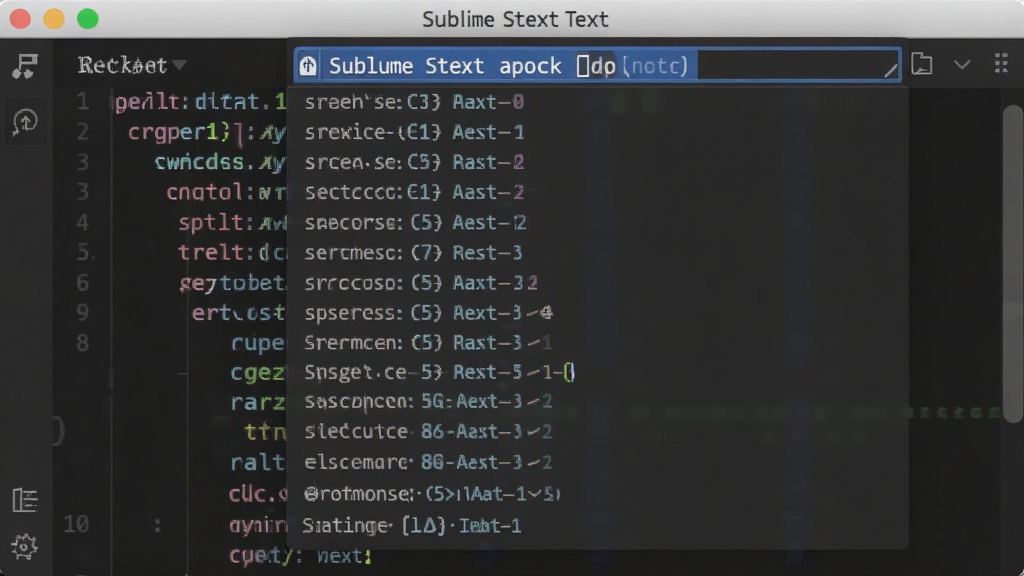Select the 'rotmonse: (5>' entry
The image size is (1024, 576).
598,494
